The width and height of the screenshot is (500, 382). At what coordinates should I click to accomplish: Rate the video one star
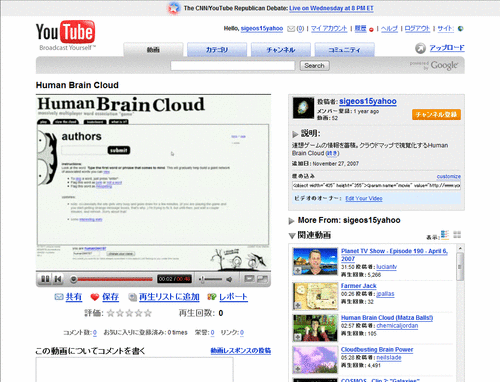coord(111,313)
